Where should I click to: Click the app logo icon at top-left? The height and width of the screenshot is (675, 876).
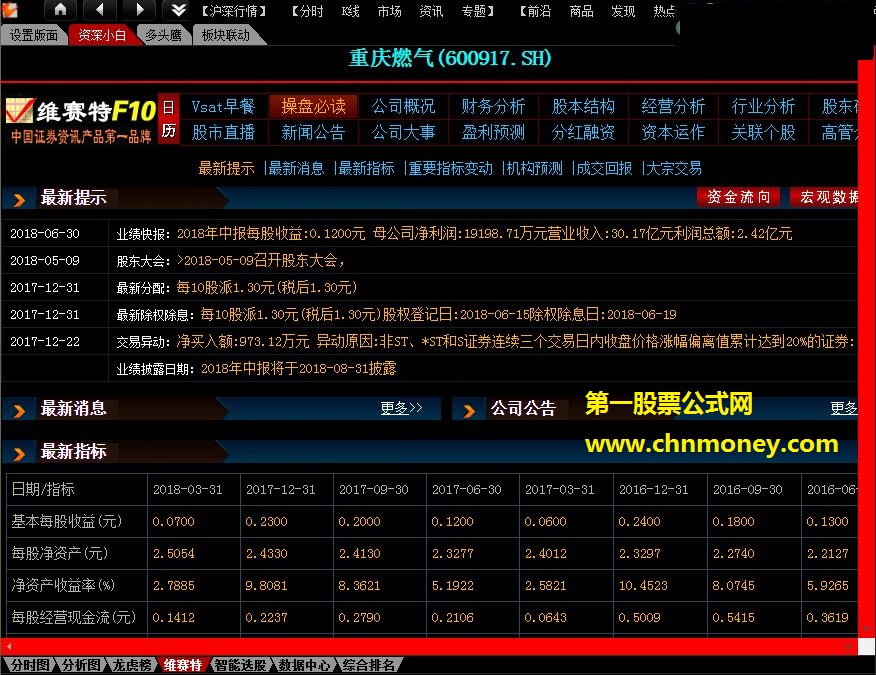[x=9, y=9]
